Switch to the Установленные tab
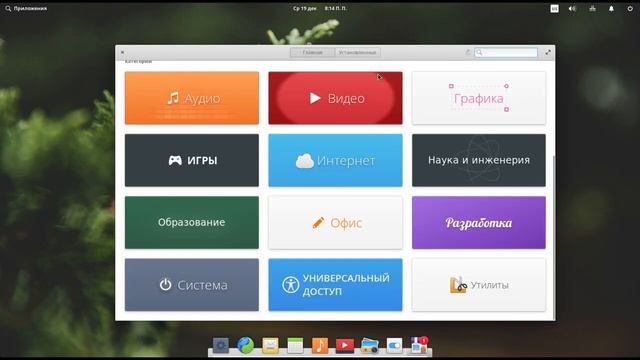 358,52
